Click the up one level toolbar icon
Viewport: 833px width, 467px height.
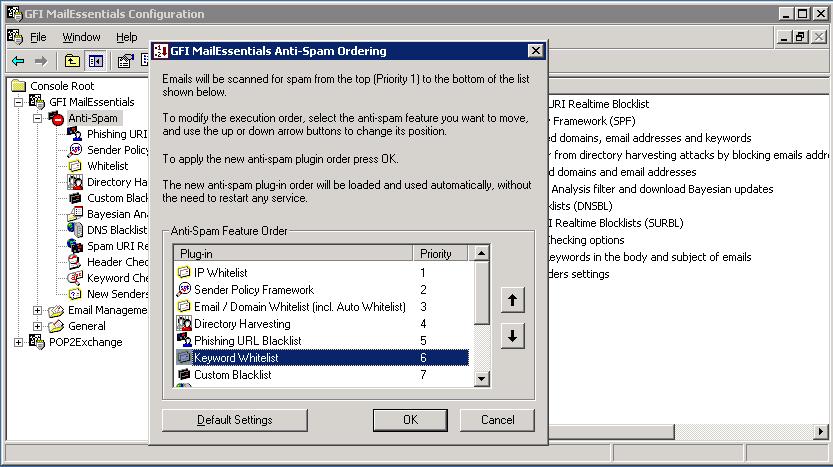pos(73,61)
